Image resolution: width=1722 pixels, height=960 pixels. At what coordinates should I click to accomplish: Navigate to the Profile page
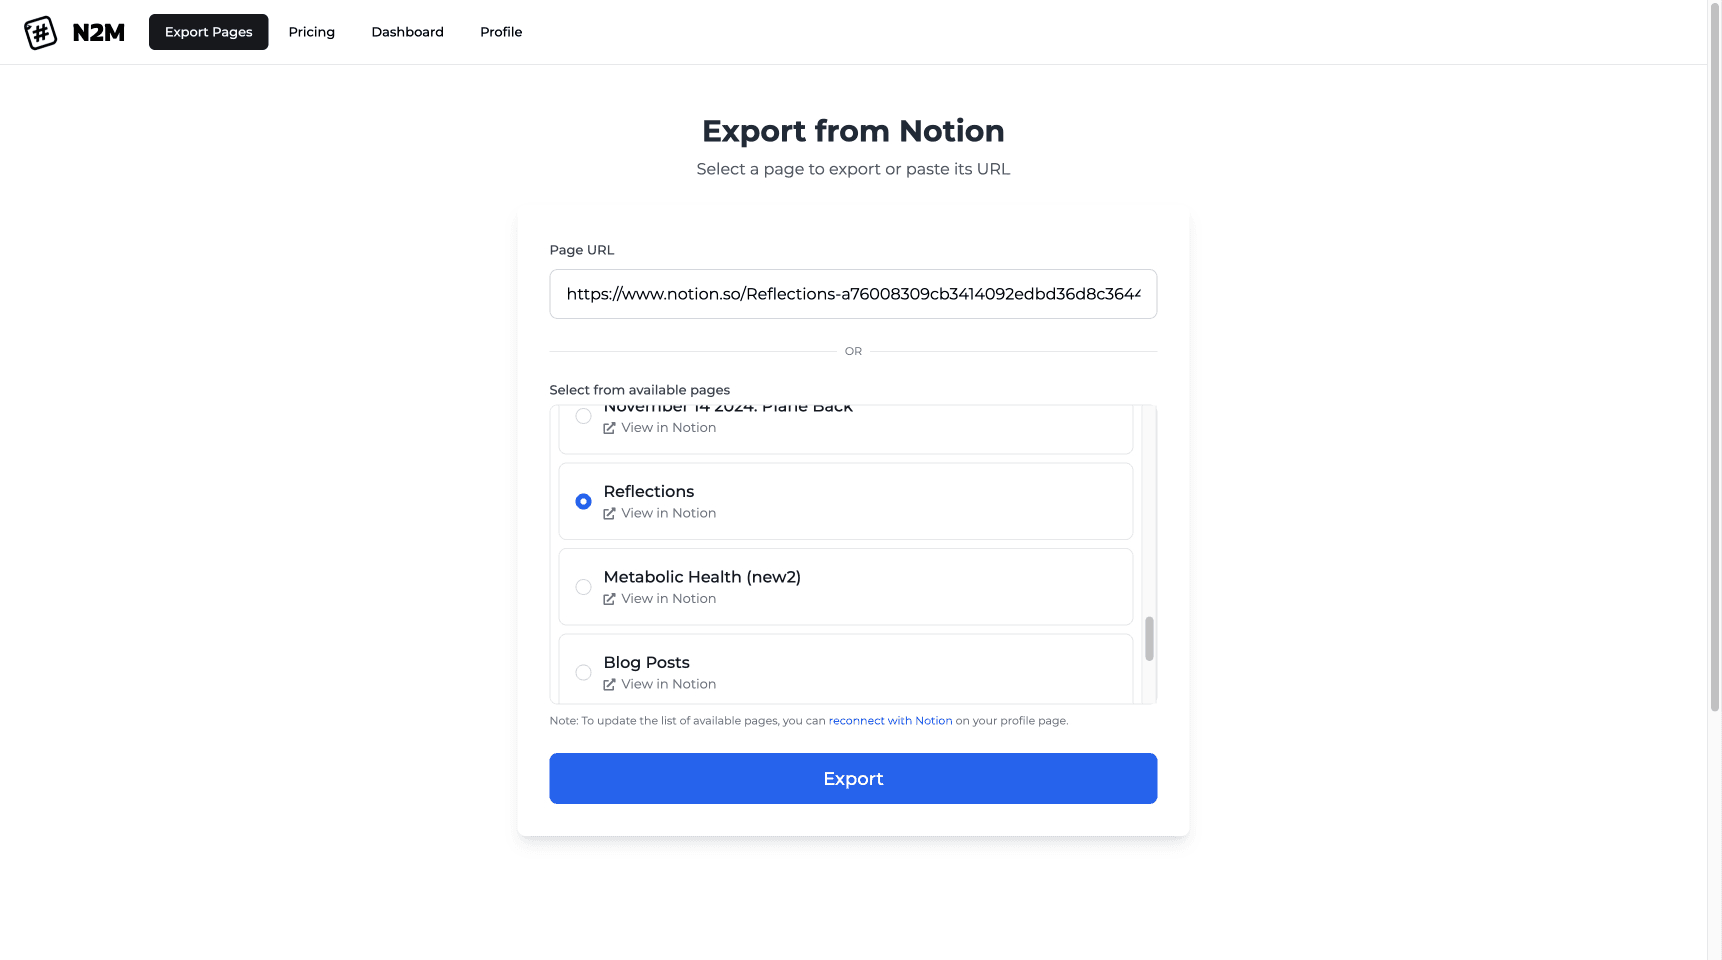point(501,32)
